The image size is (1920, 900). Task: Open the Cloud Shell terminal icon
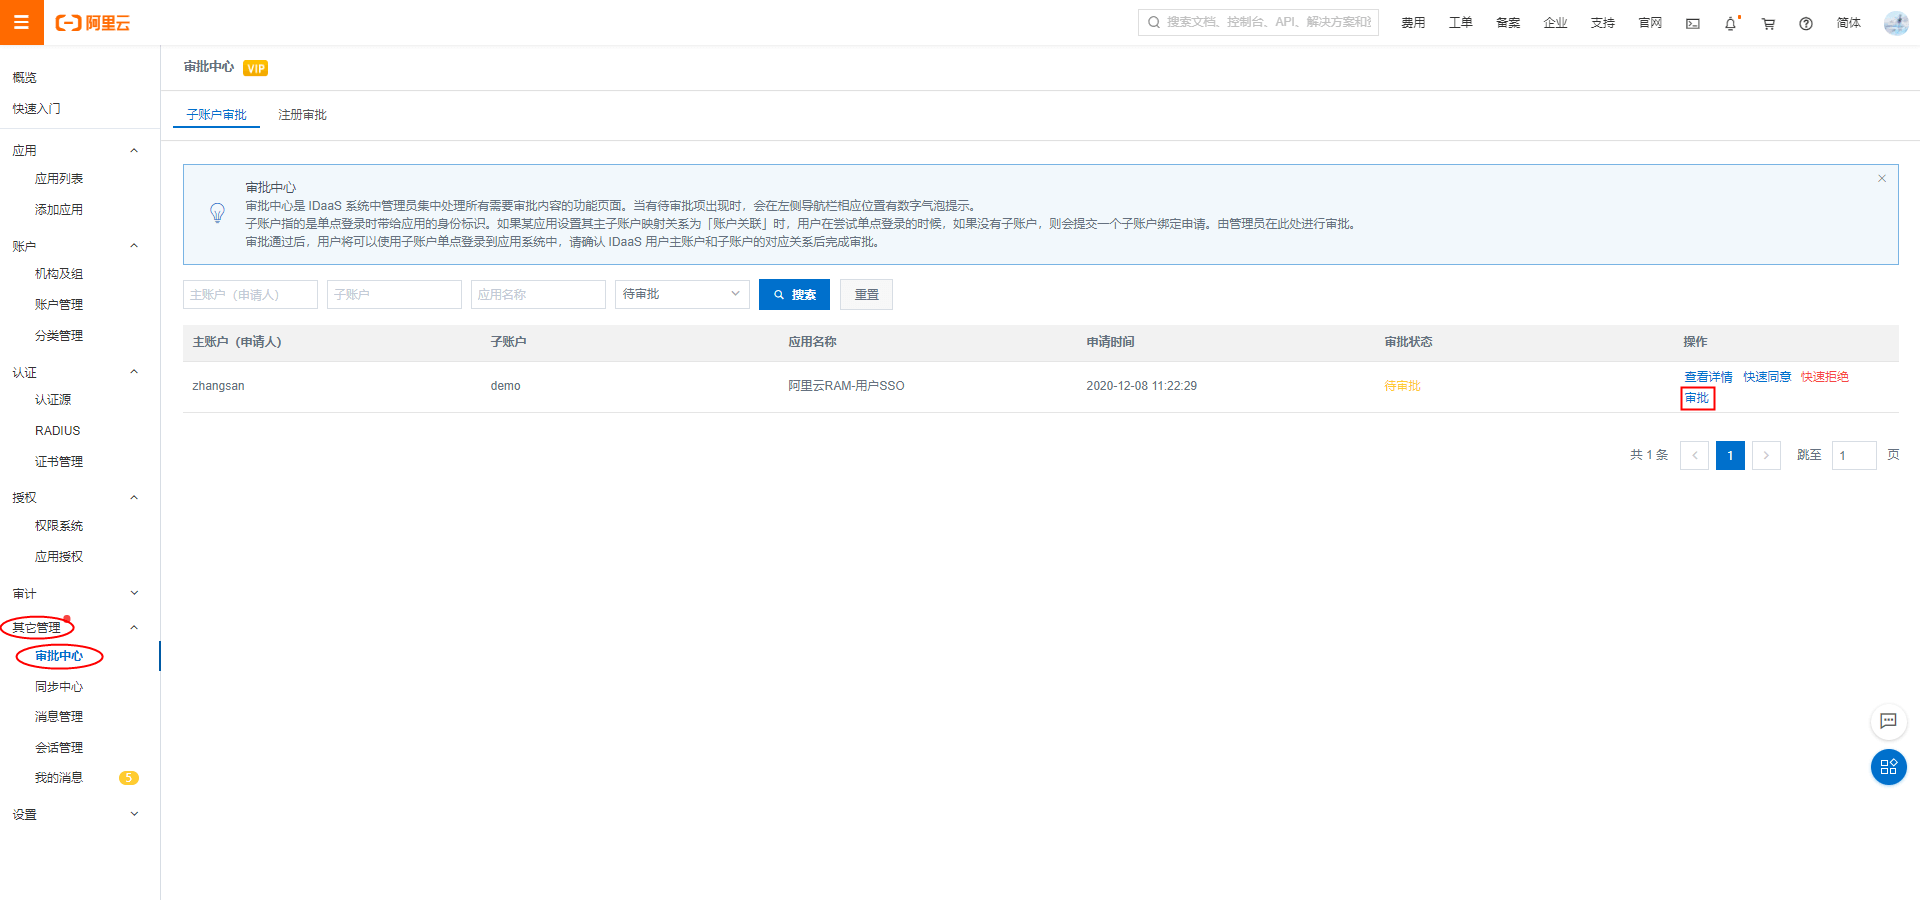pos(1693,23)
